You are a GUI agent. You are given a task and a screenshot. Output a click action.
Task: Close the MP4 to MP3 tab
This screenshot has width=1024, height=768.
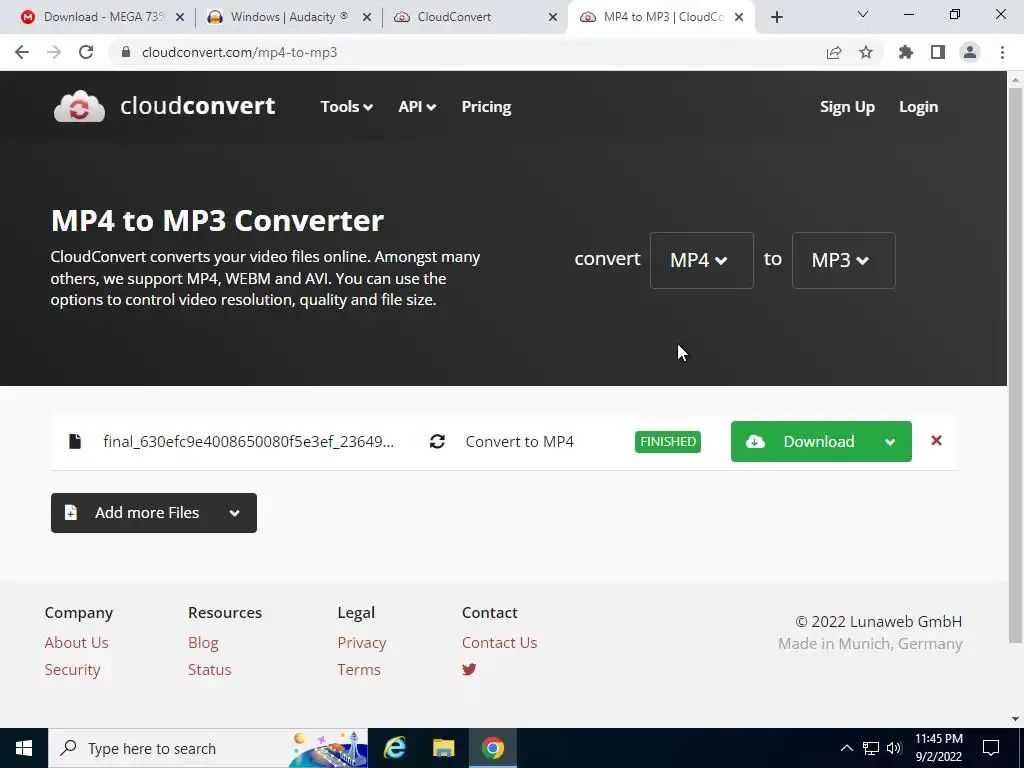click(x=739, y=17)
